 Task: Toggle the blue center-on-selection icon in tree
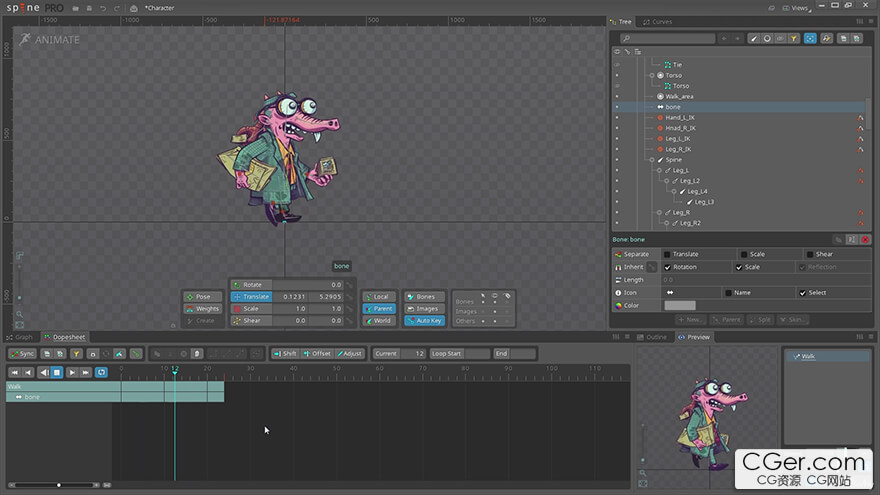[x=810, y=39]
